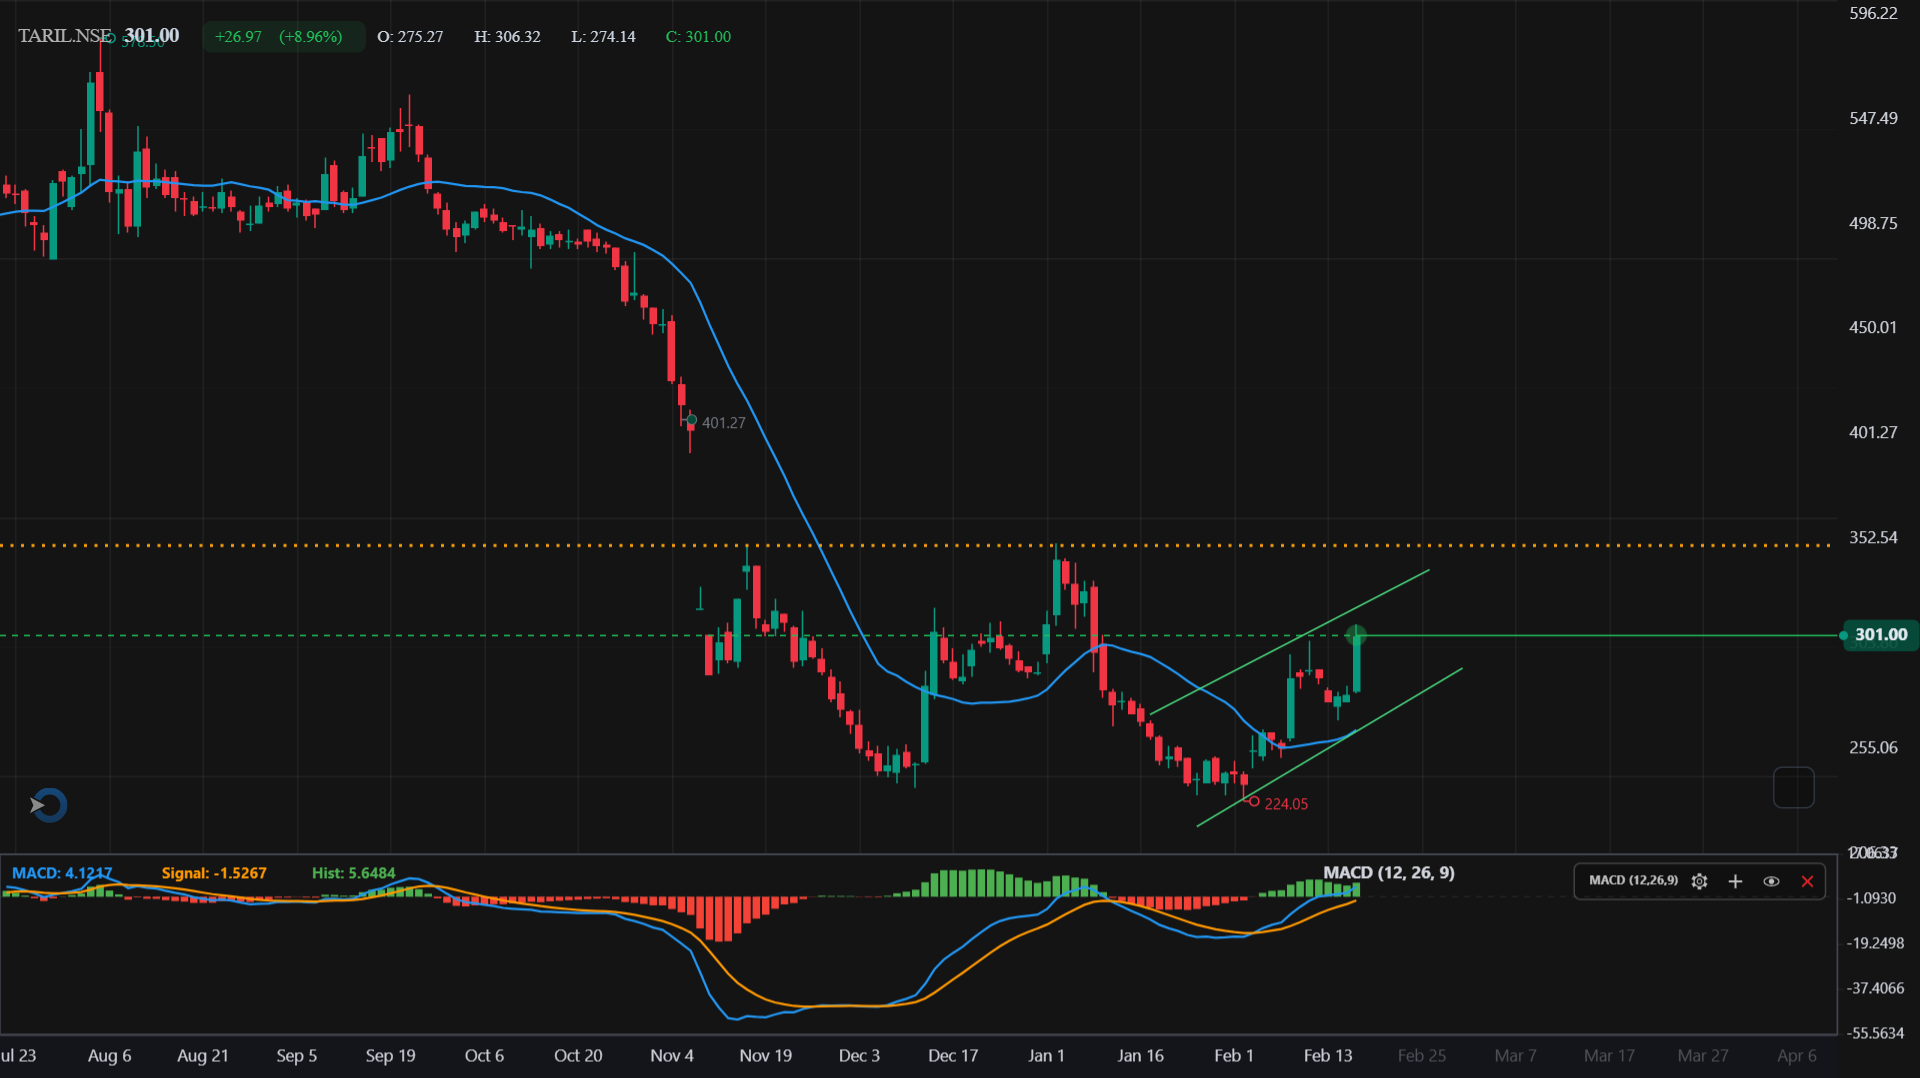
Task: Click the camera snapshot icon near the bottom right
Action: click(1794, 787)
